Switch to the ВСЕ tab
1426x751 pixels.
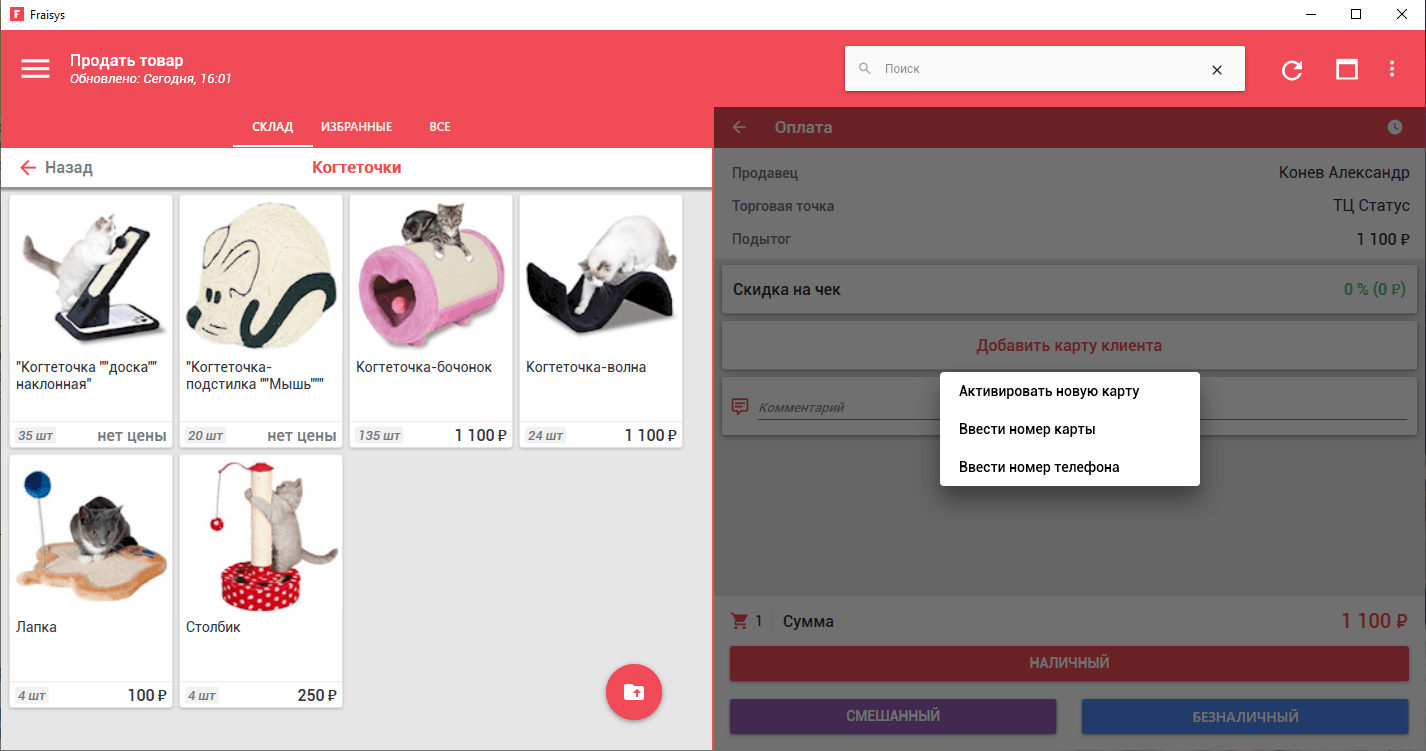(x=440, y=127)
